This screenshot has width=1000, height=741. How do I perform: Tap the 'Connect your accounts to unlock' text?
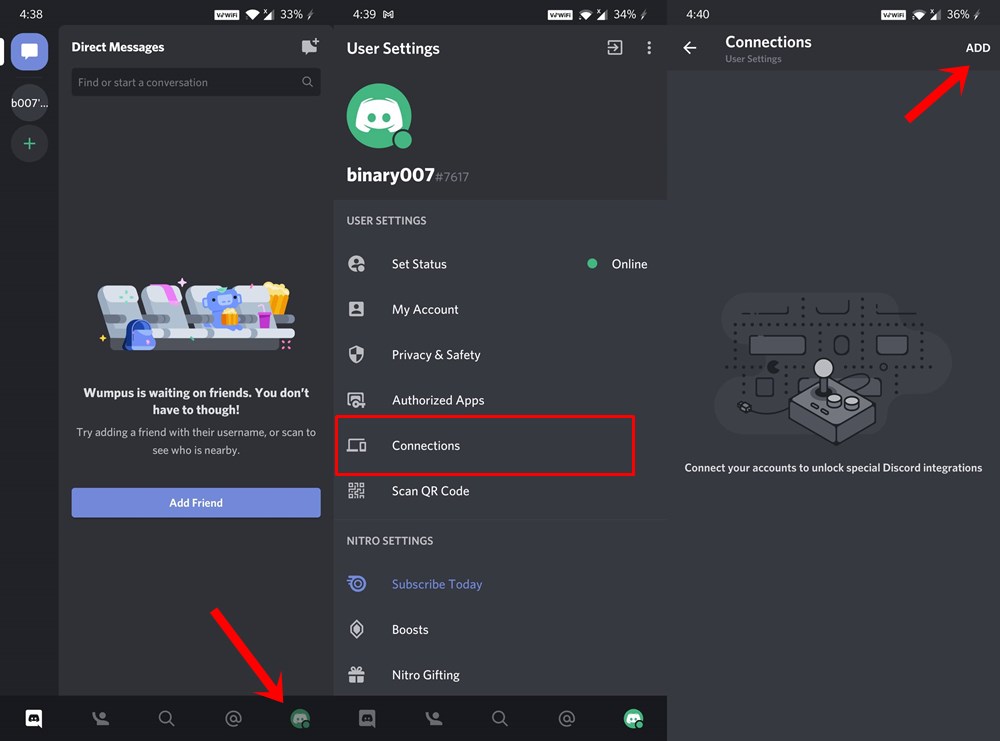[833, 467]
